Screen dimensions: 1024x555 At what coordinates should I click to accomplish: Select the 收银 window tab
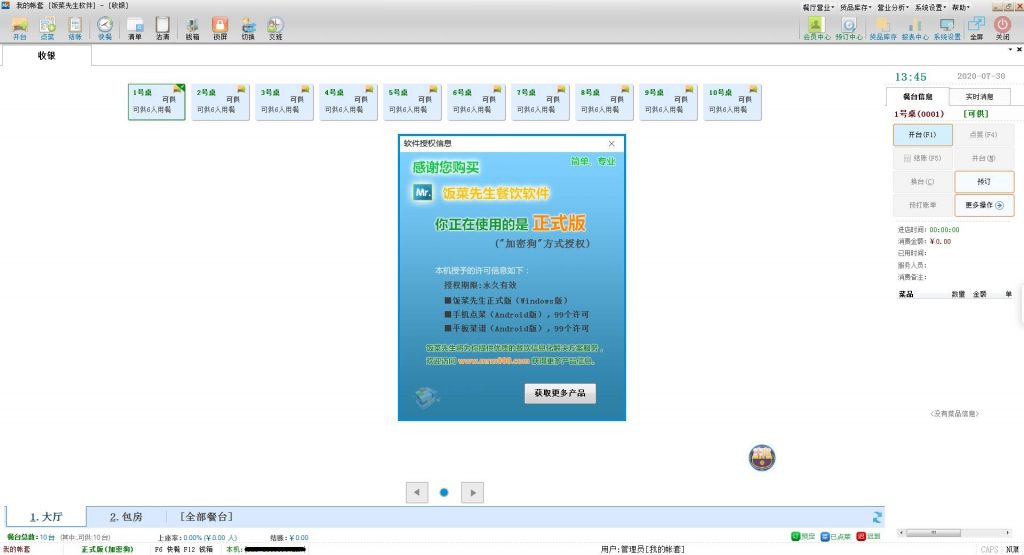pos(46,56)
